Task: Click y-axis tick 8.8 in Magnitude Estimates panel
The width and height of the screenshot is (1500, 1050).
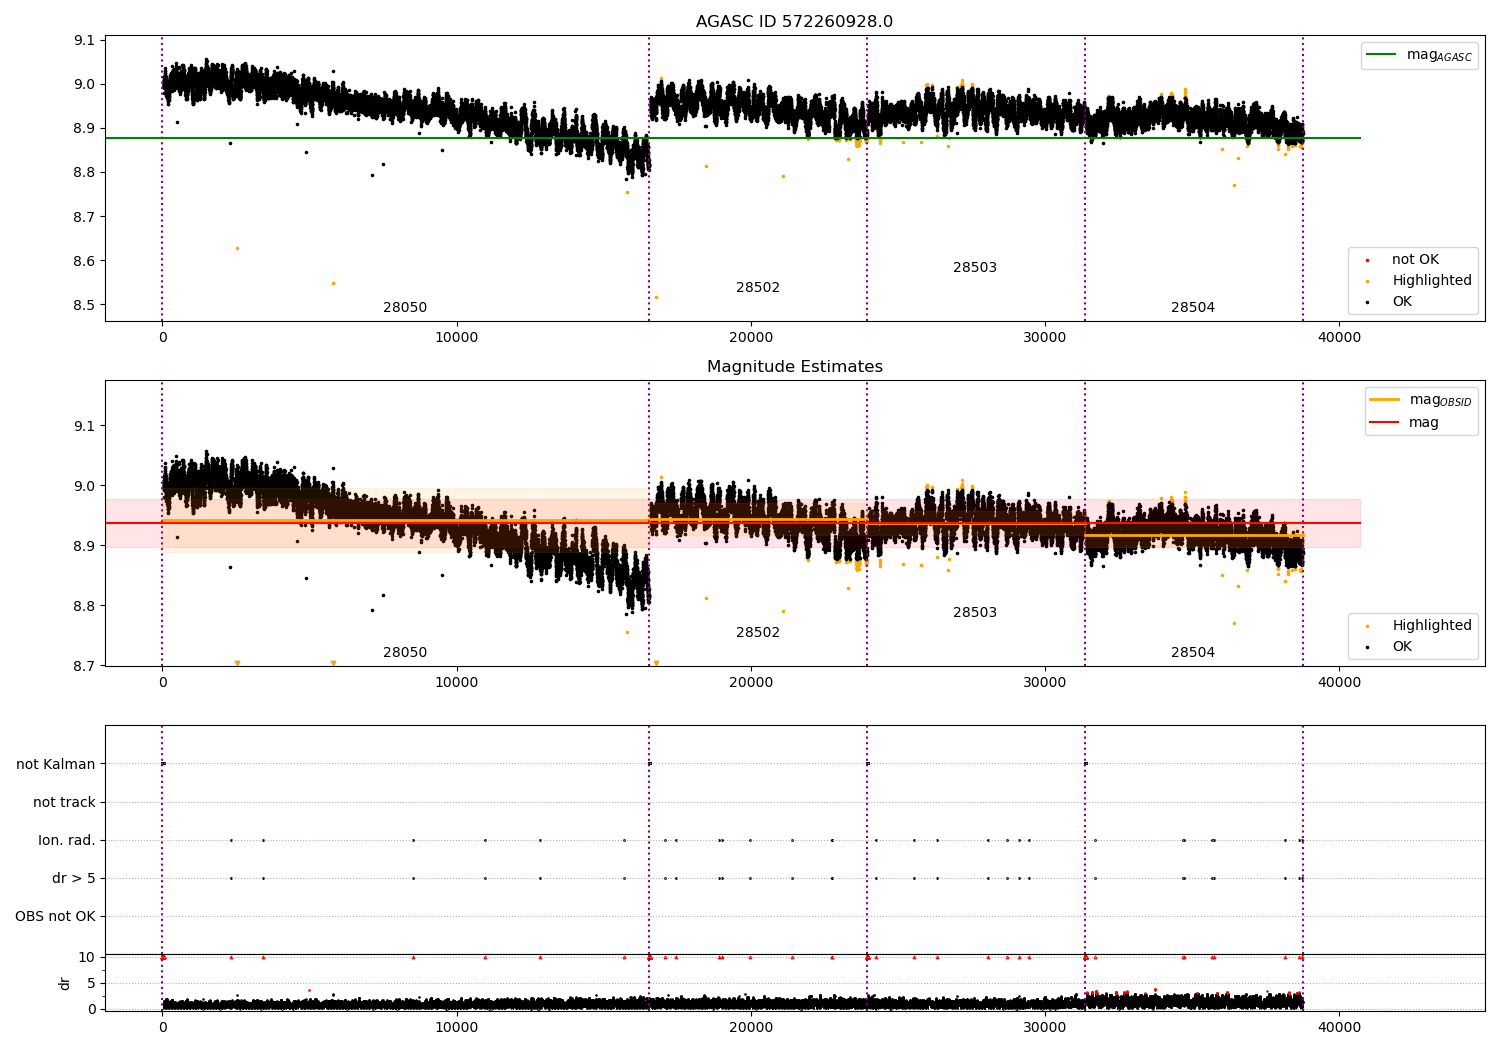Action: [84, 606]
